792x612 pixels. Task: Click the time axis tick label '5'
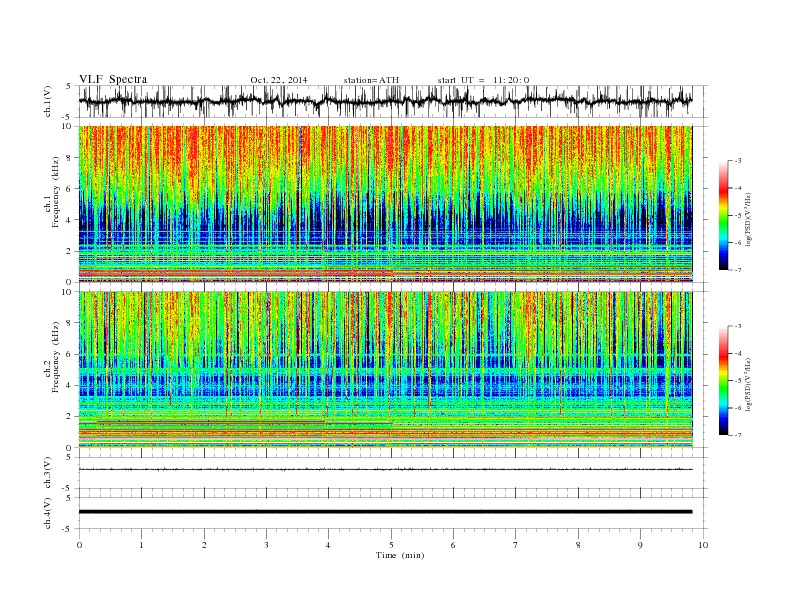[x=391, y=545]
